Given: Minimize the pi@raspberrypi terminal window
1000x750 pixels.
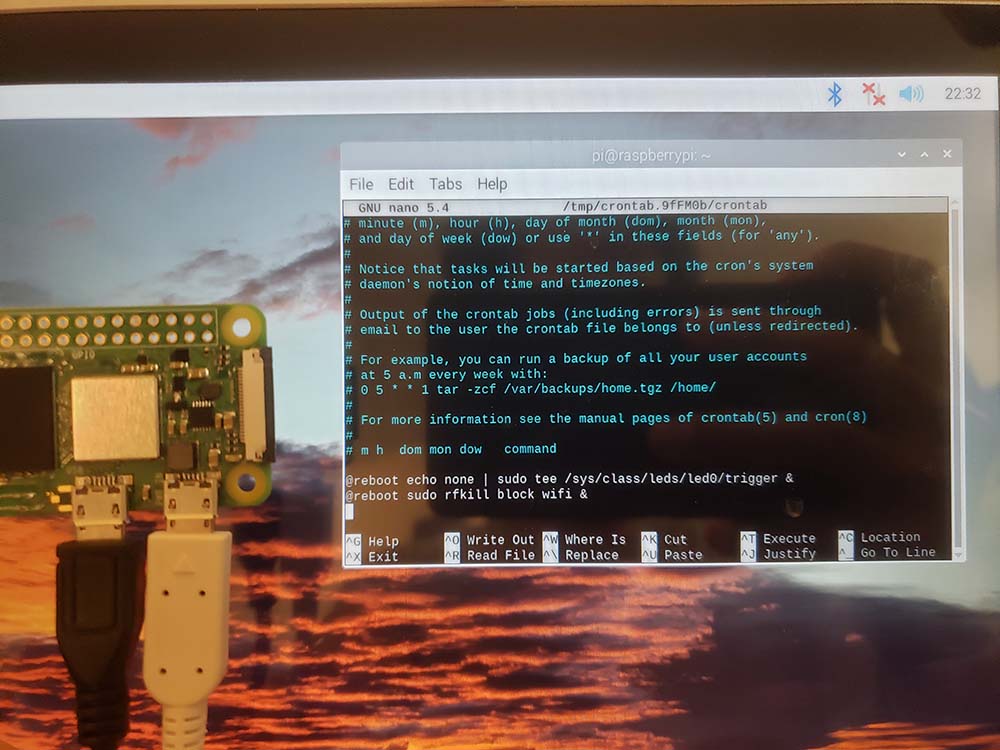Looking at the screenshot, I should tap(902, 154).
